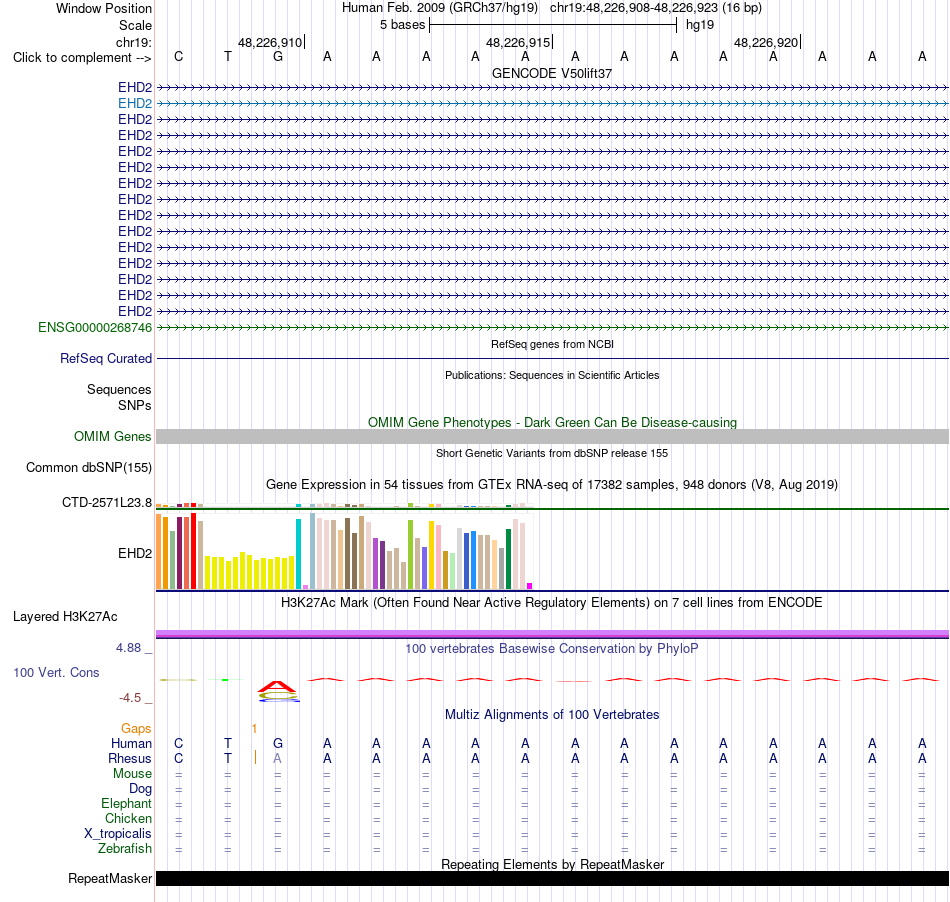
Task: Open the H3K27Ac Mark track title
Action: point(552,603)
